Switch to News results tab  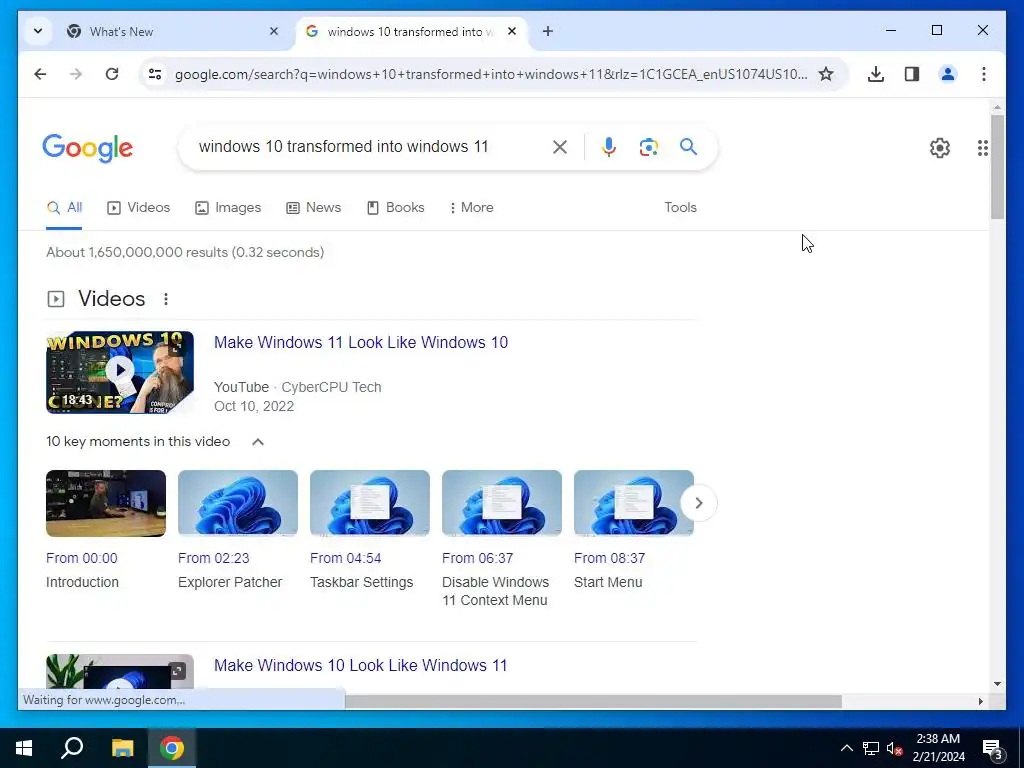click(x=313, y=207)
